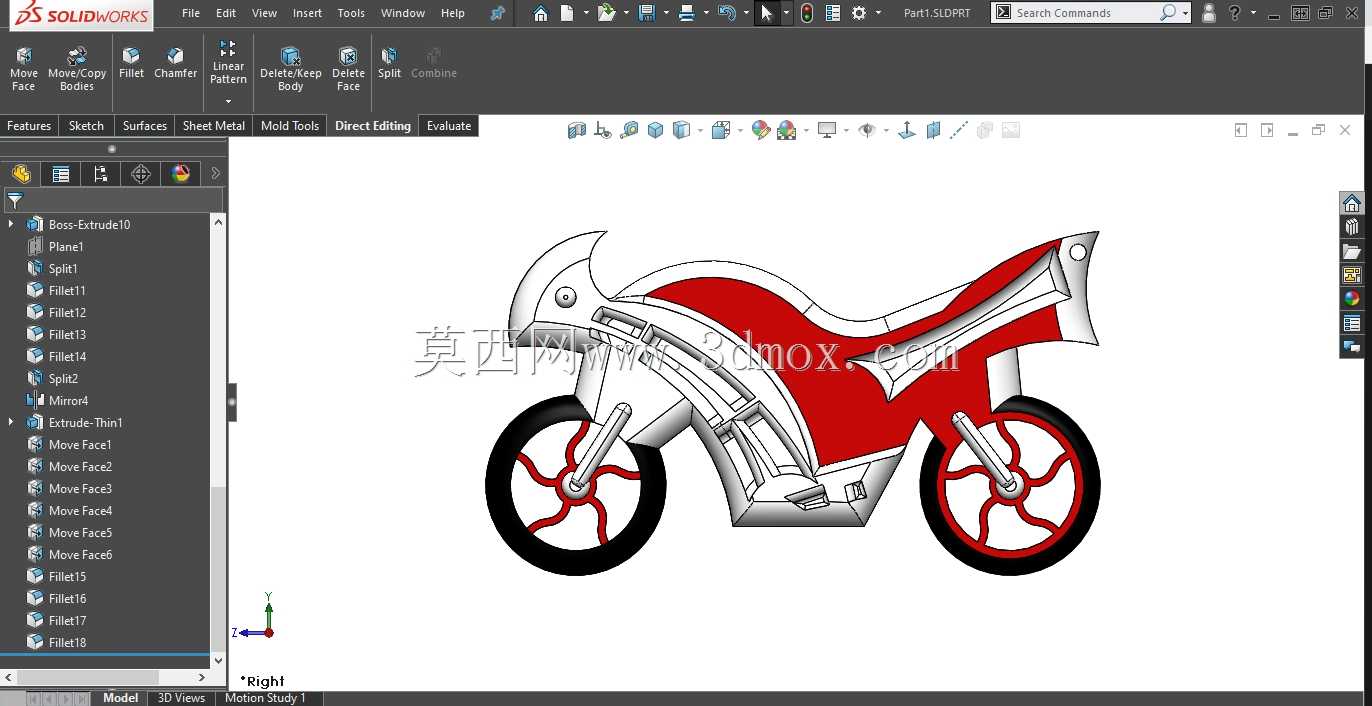Click the Apply Scene icon
The width and height of the screenshot is (1372, 706).
click(x=786, y=130)
